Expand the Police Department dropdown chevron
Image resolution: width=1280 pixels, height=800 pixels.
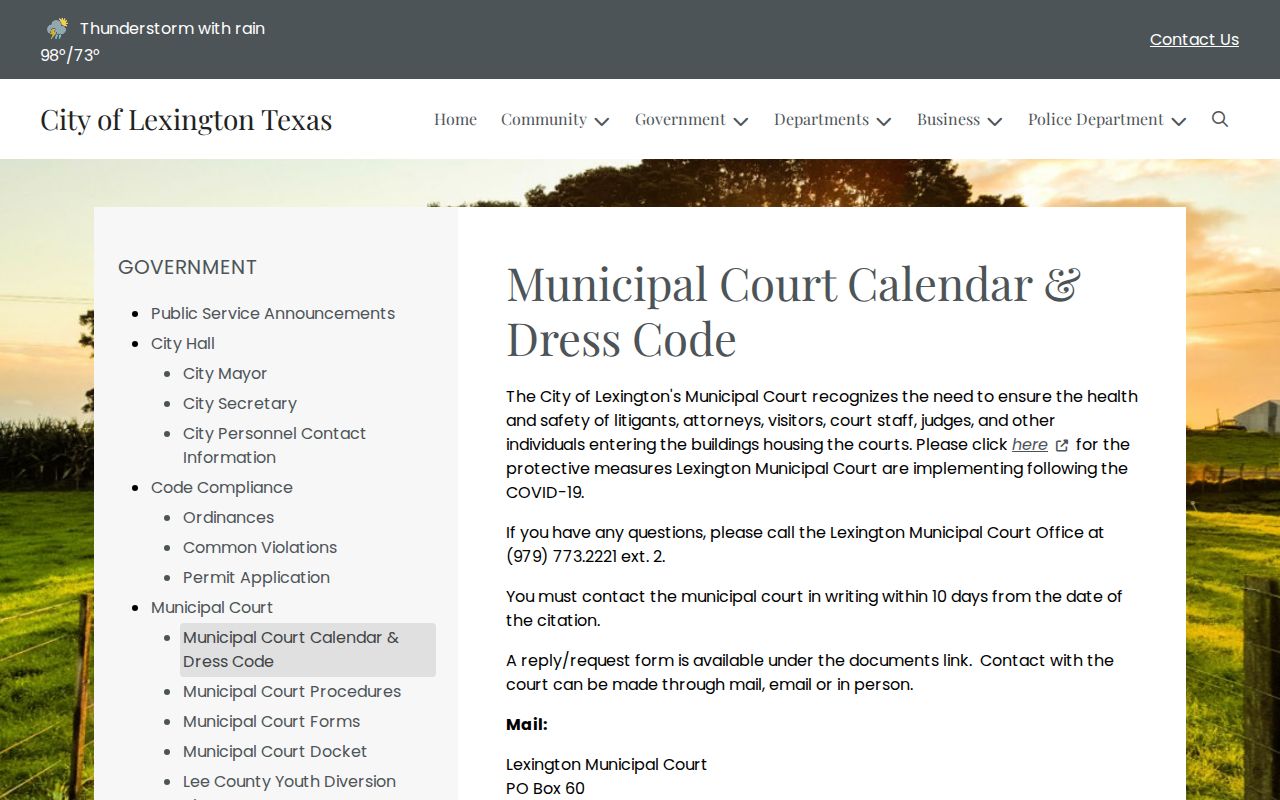tap(1179, 121)
